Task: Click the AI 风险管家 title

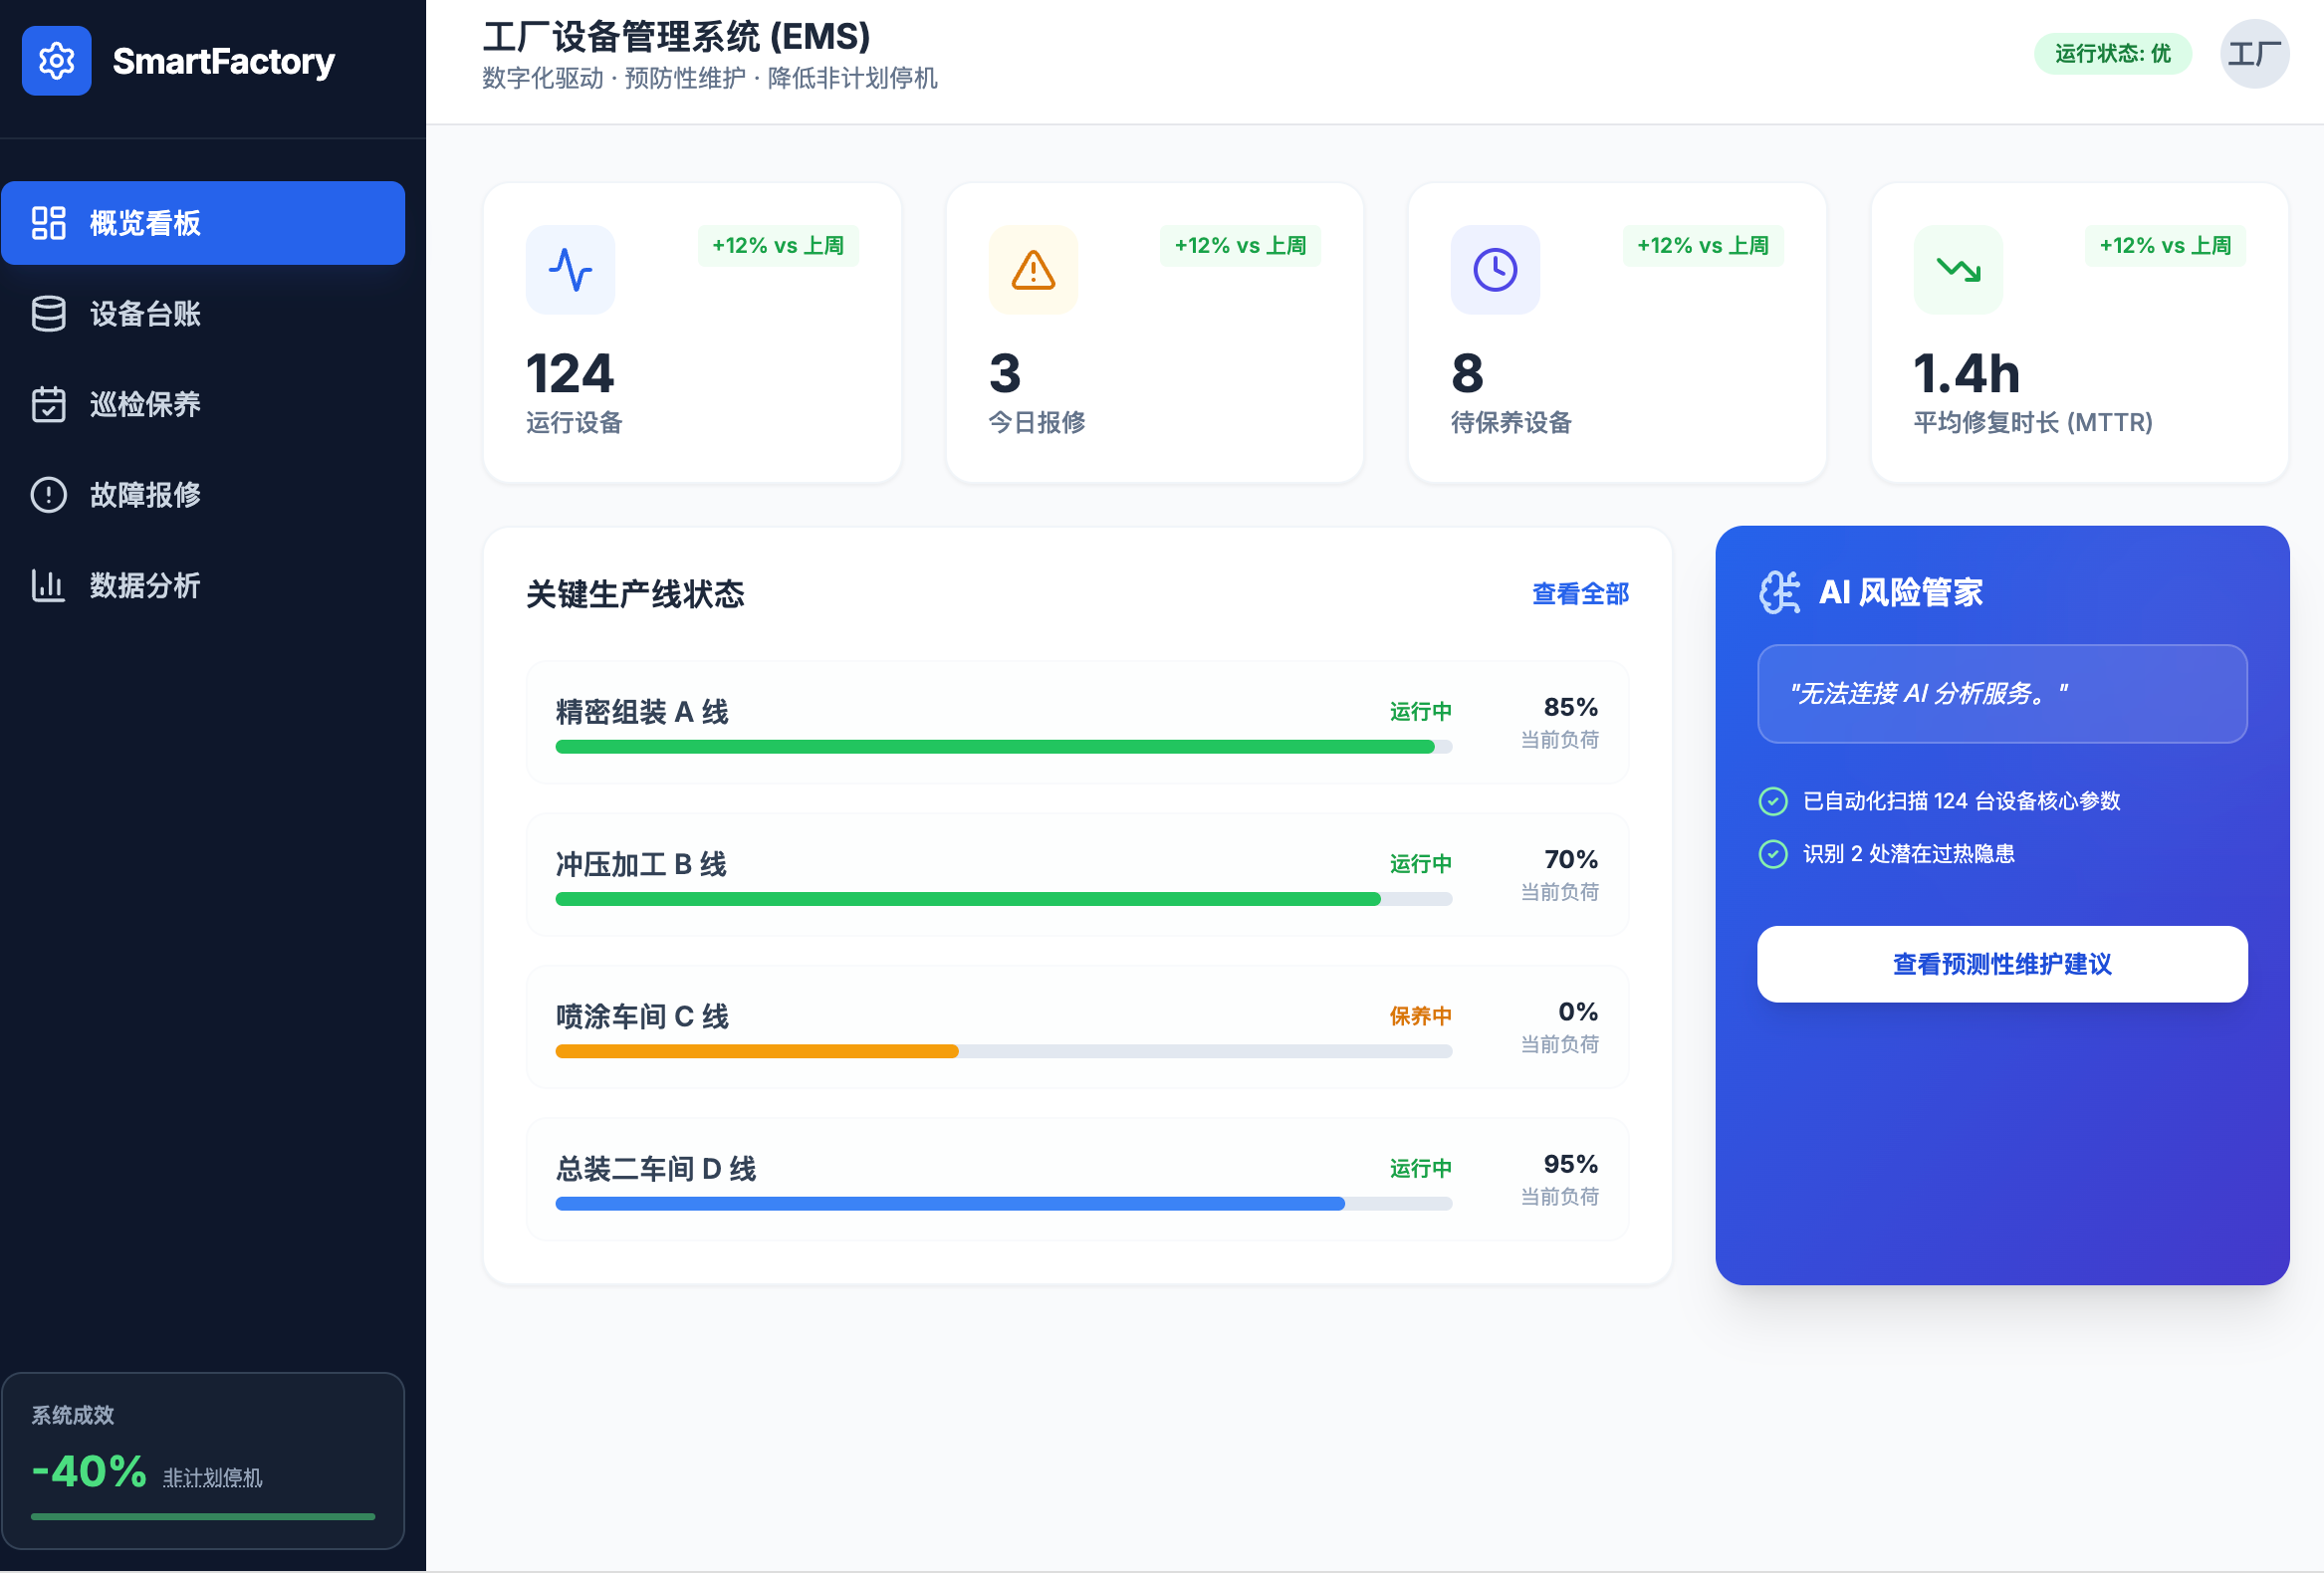Action: (x=1900, y=592)
